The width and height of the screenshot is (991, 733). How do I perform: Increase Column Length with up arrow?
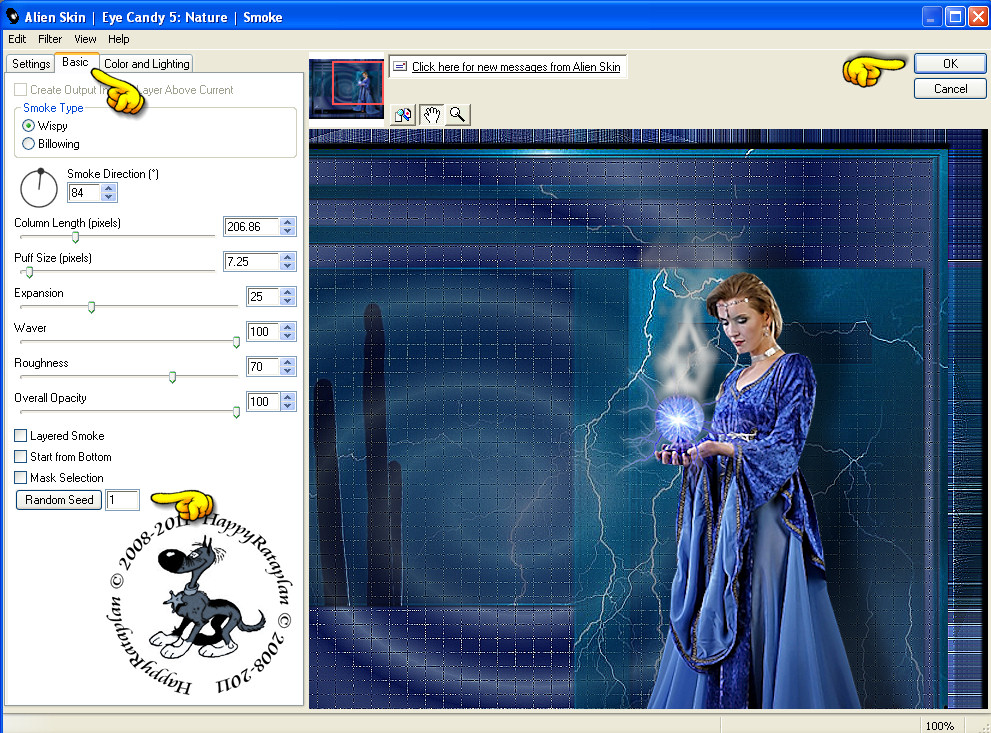(x=288, y=222)
